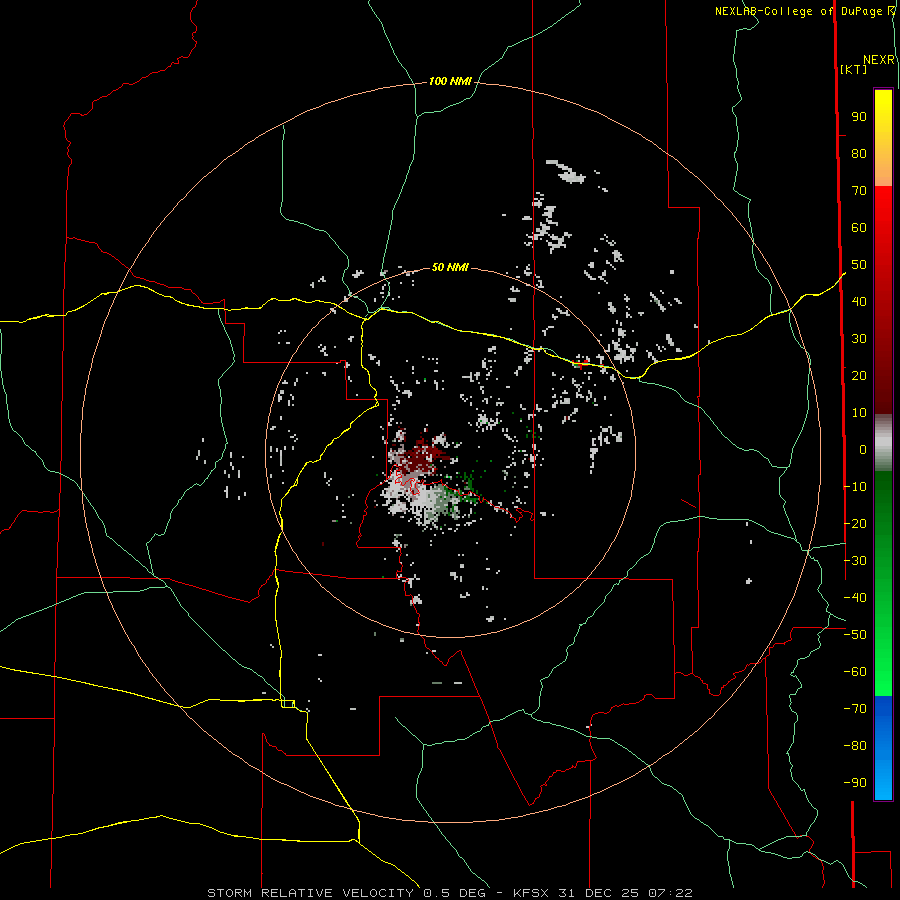Click the 70 value on velocity scale
This screenshot has width=900, height=900.
[859, 191]
